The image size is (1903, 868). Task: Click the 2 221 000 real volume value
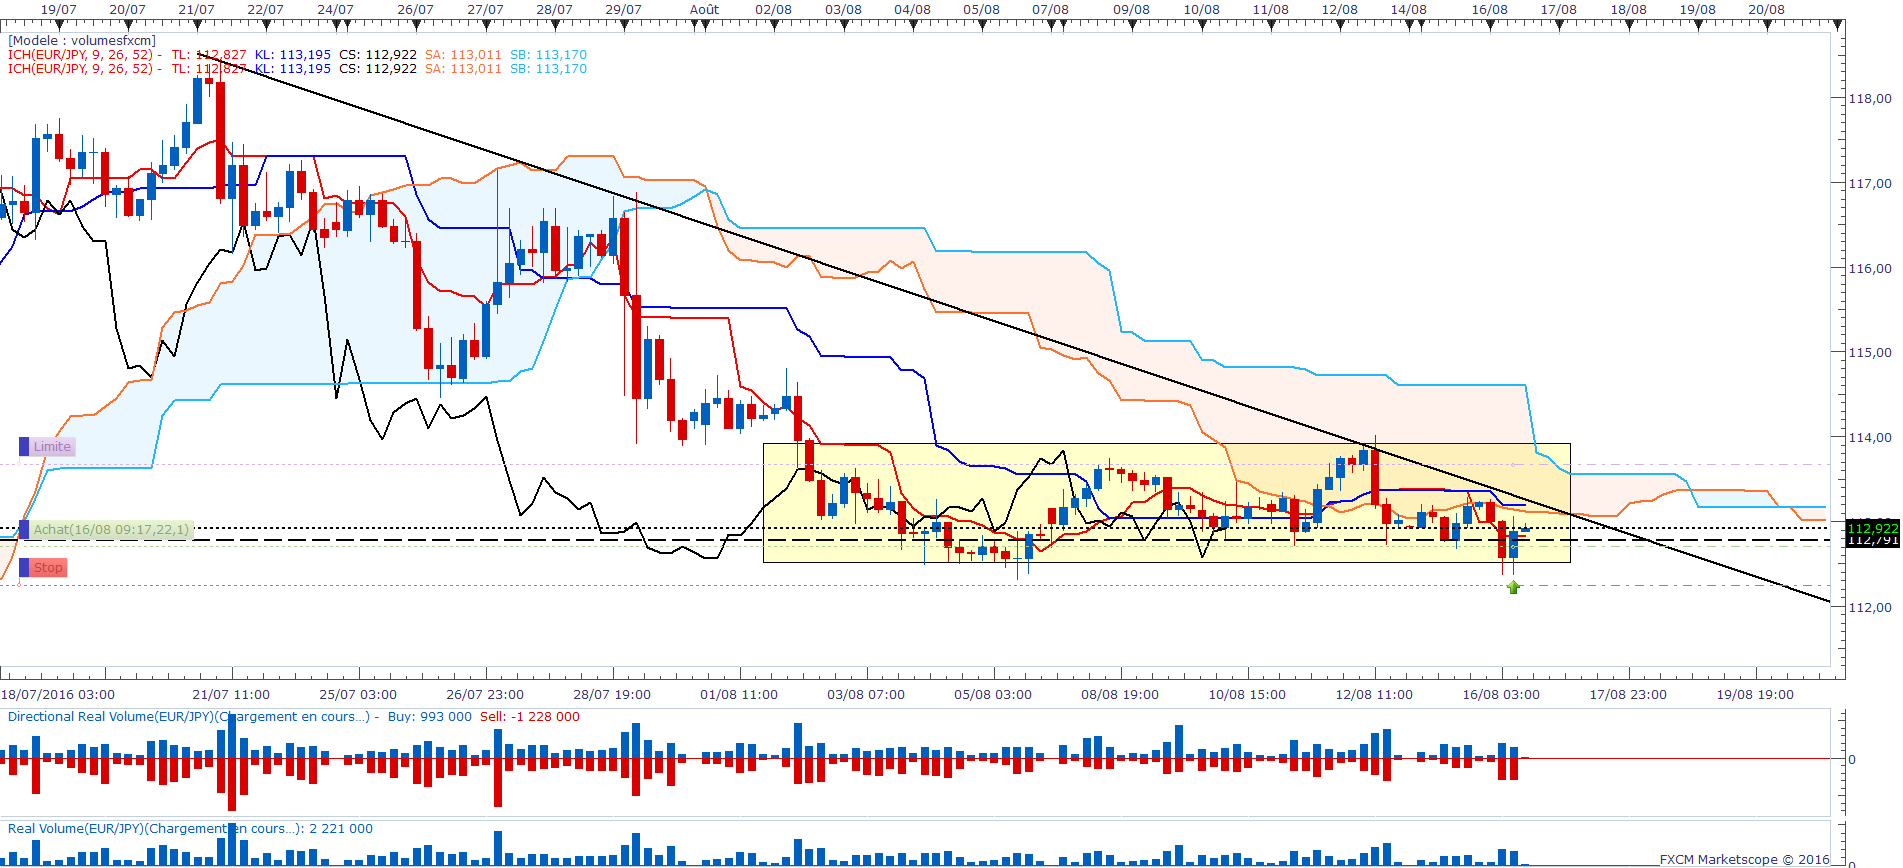[x=341, y=829]
